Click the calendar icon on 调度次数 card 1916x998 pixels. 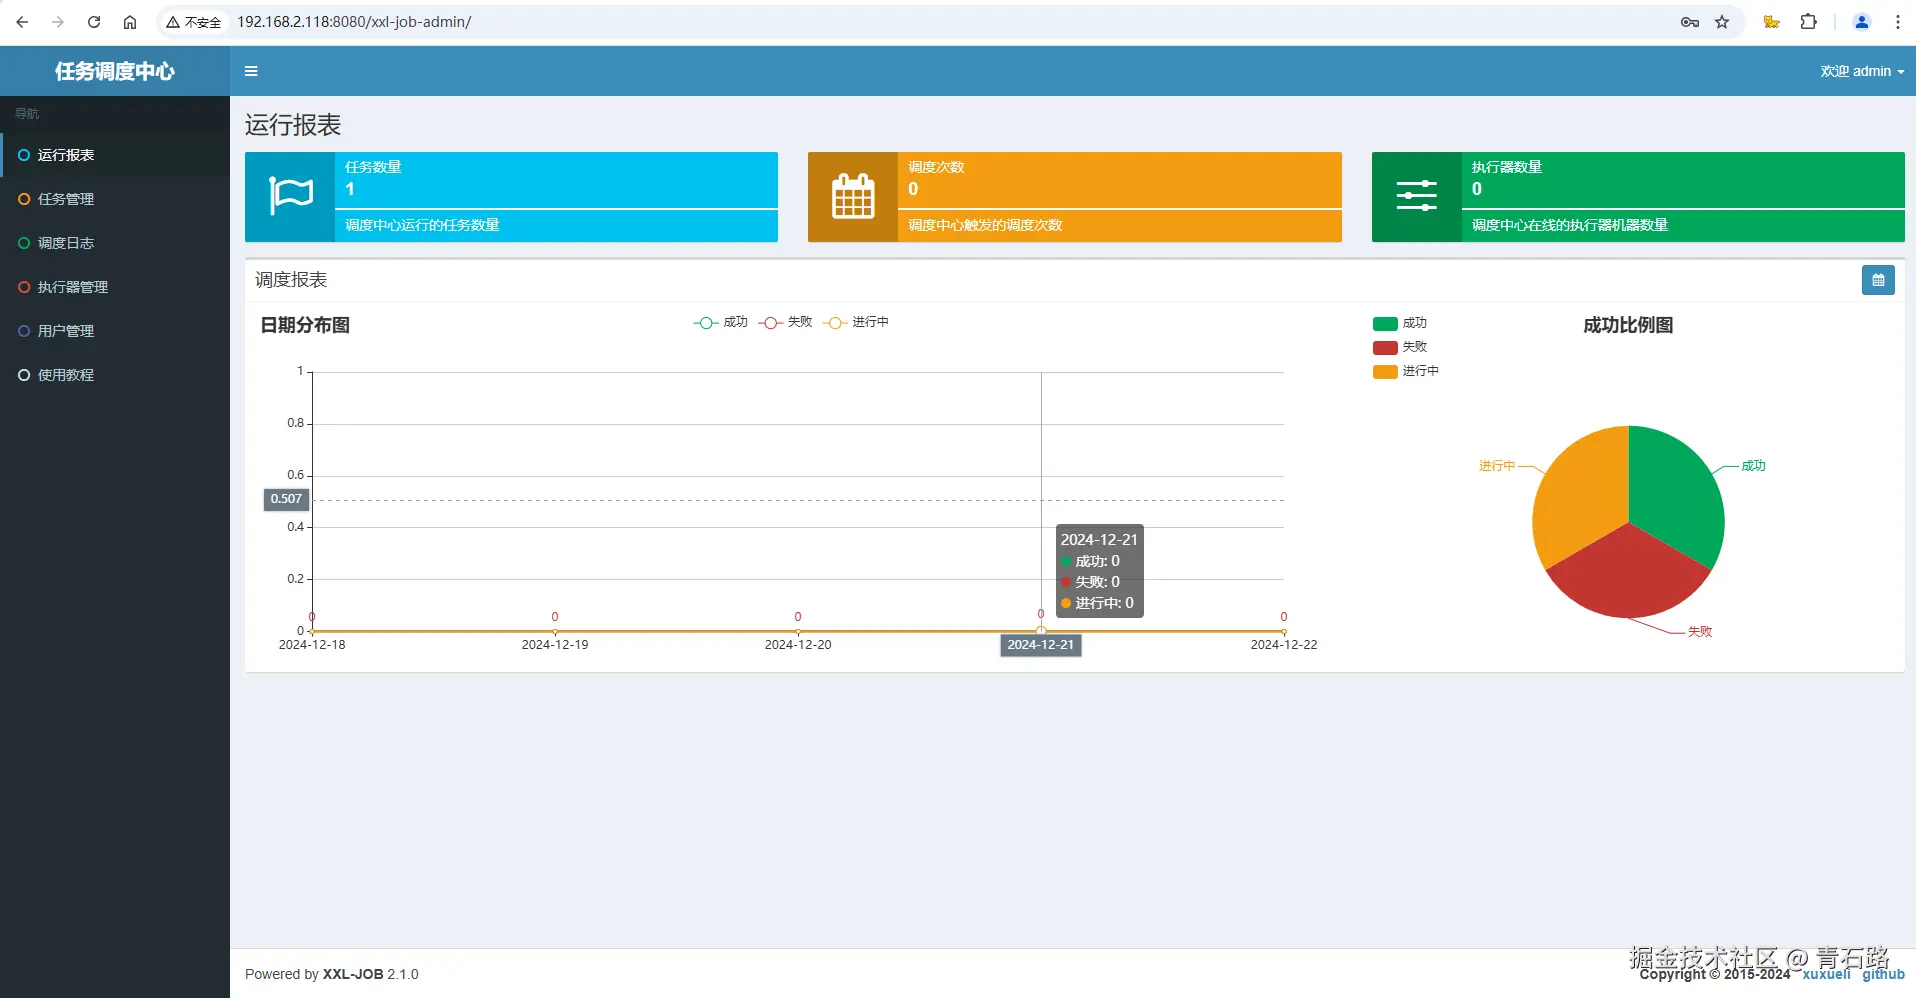pyautogui.click(x=853, y=197)
